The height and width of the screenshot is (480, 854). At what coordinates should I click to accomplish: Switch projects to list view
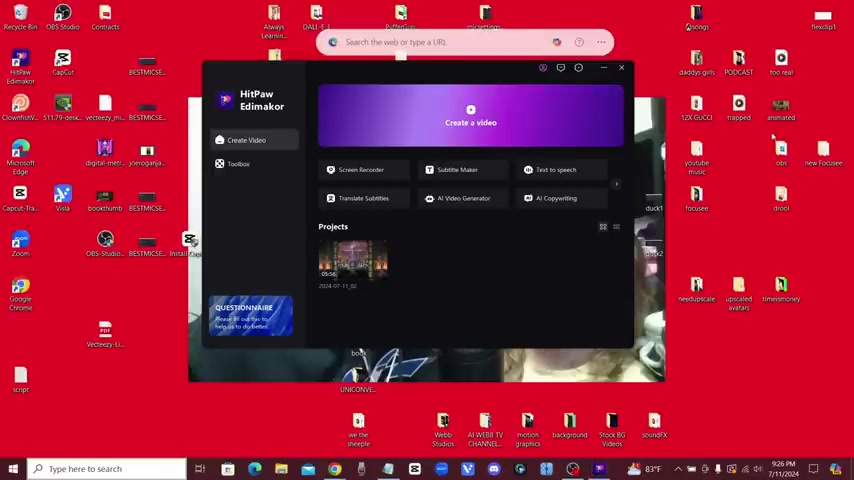point(617,227)
